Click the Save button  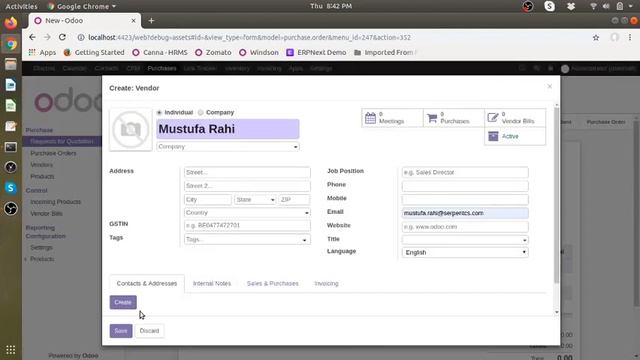[121, 331]
